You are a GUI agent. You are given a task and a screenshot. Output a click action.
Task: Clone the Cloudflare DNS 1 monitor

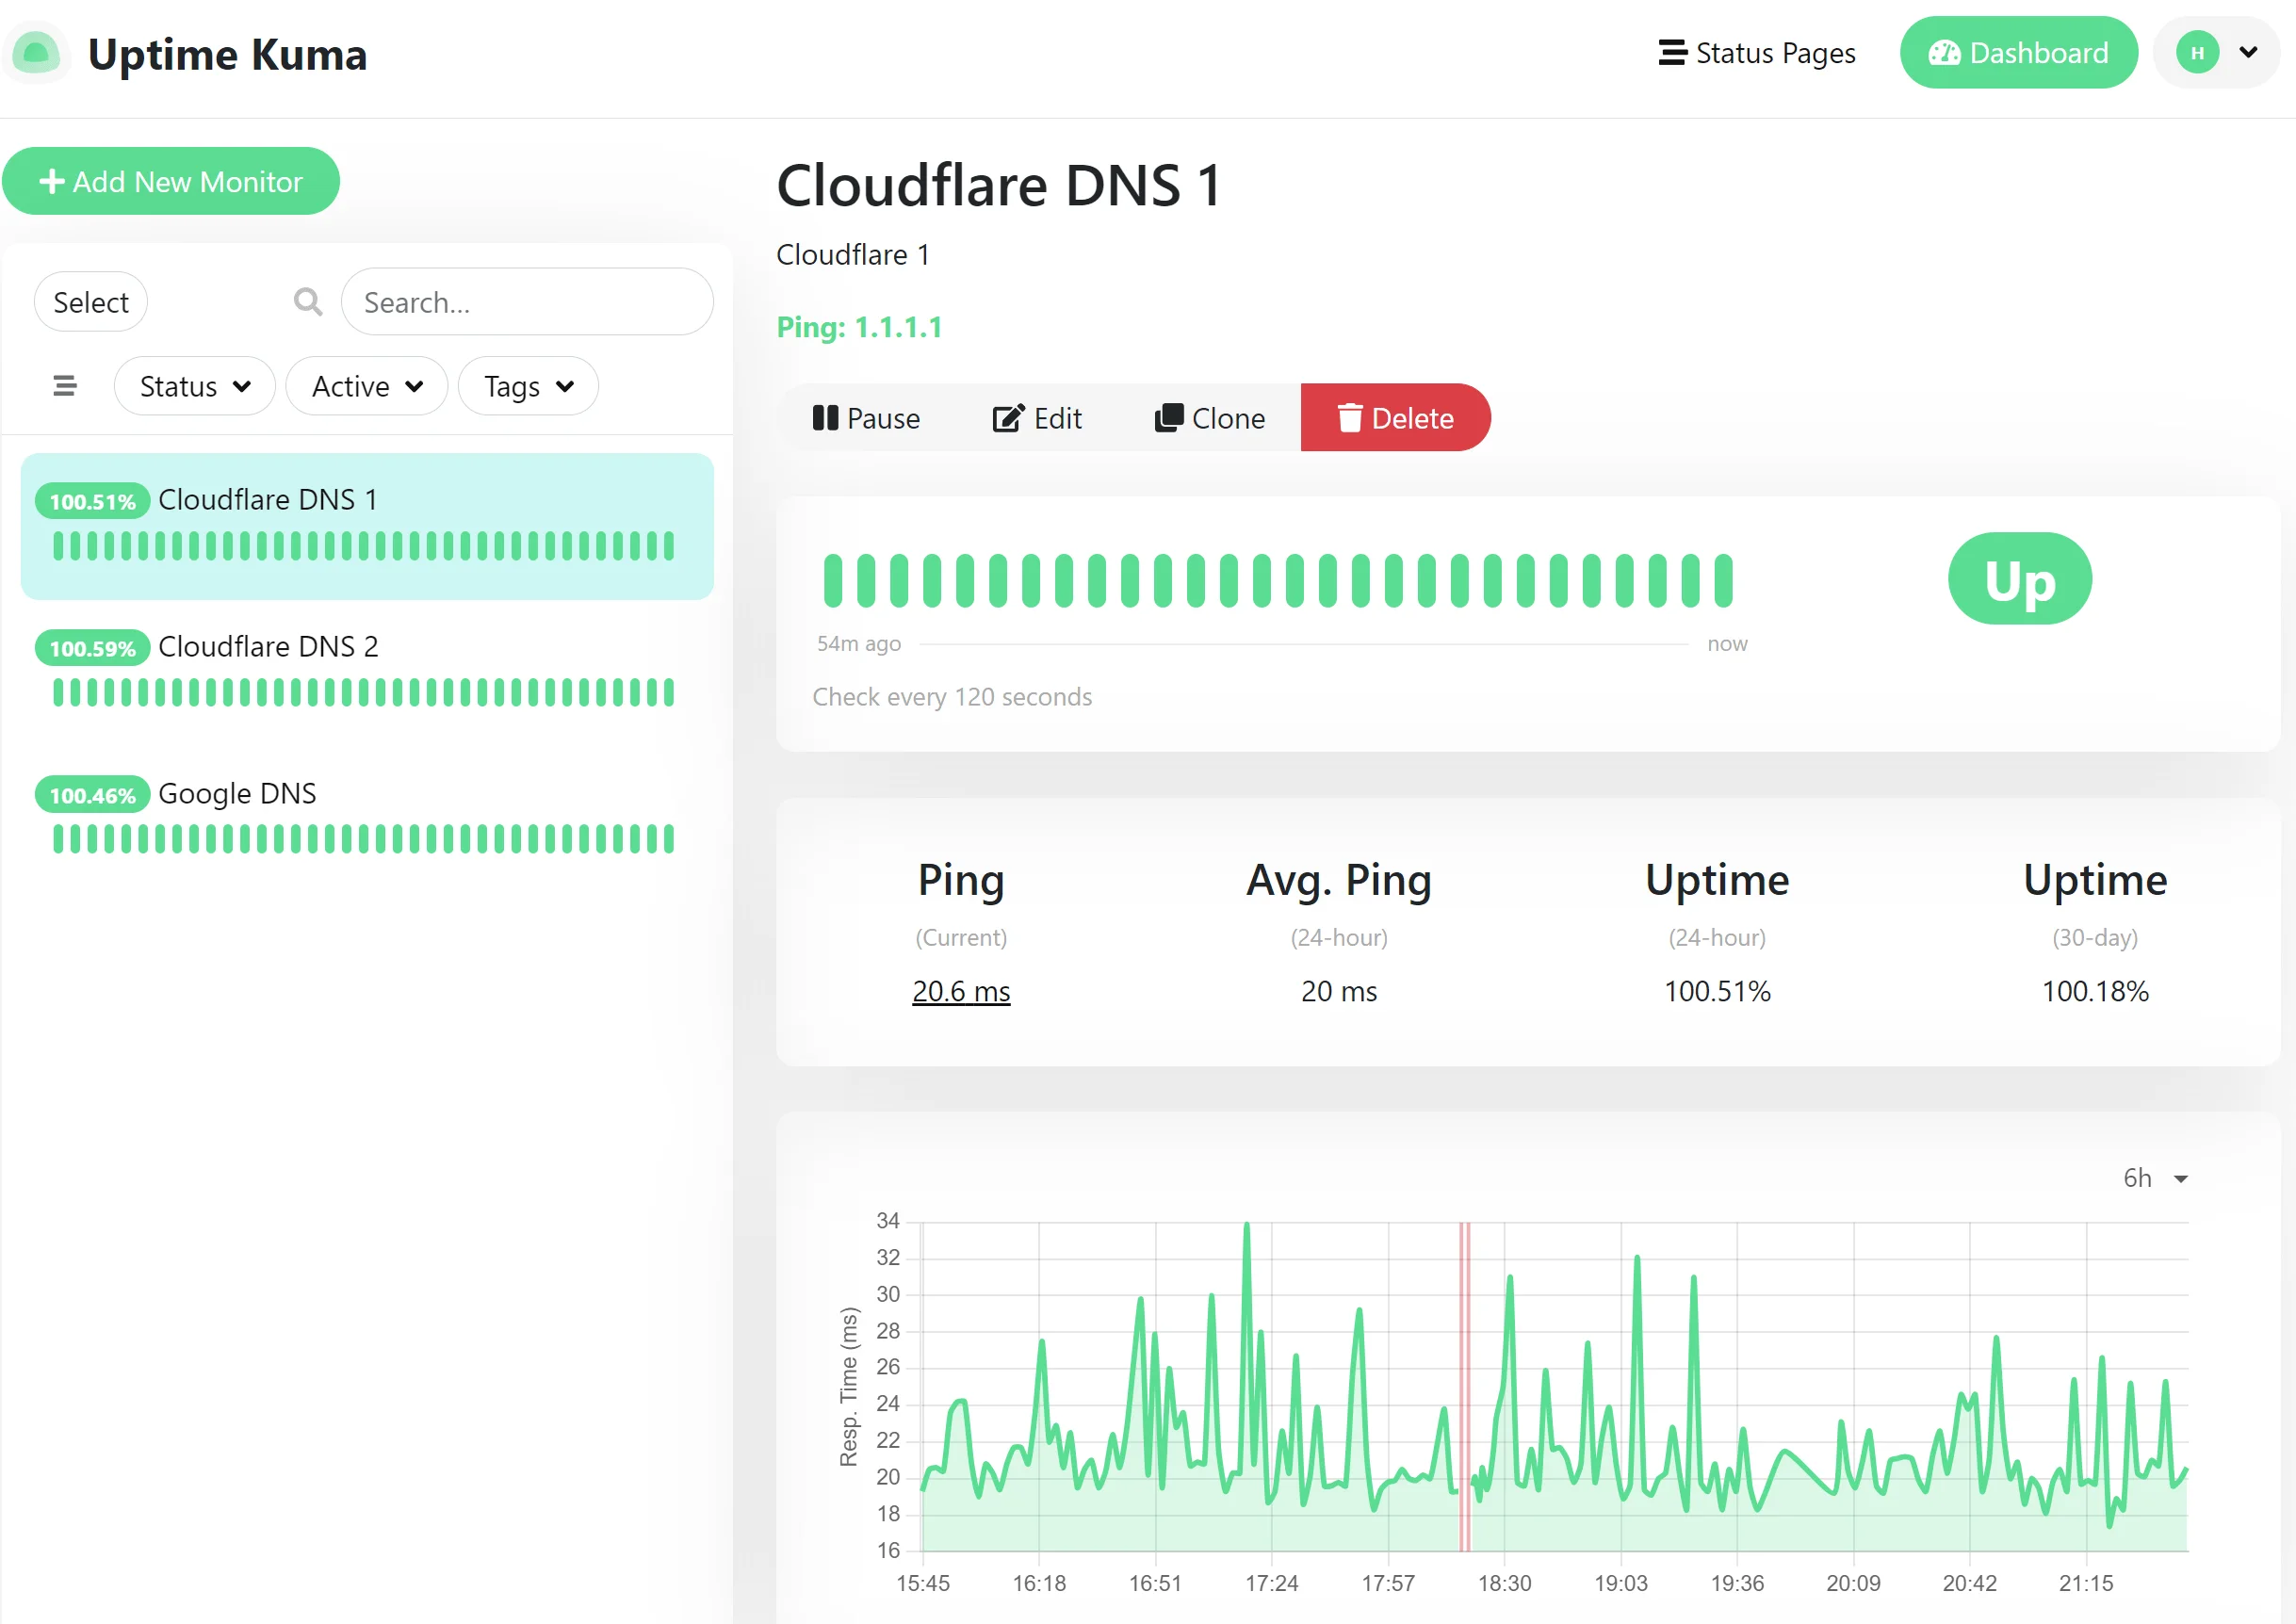(1209, 417)
